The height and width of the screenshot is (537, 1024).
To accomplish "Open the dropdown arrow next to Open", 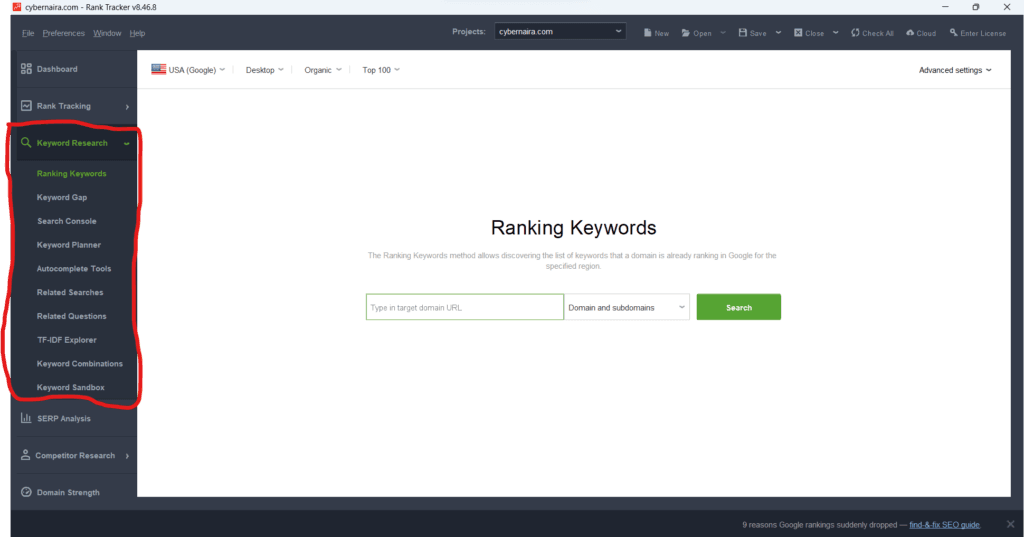I will [x=722, y=33].
